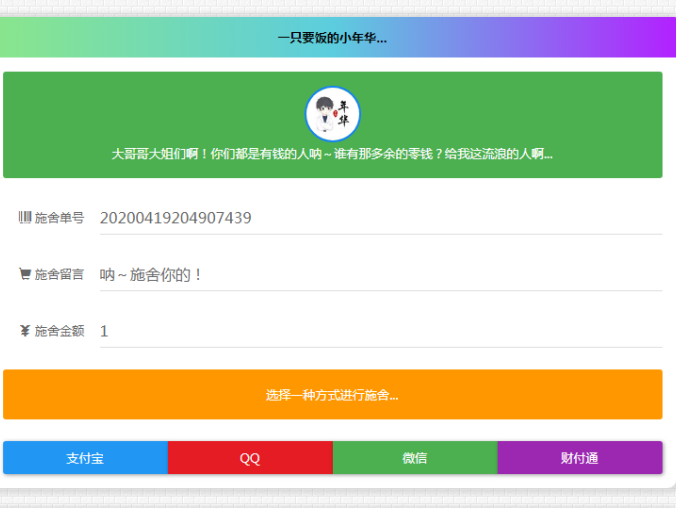Image resolution: width=676 pixels, height=508 pixels.
Task: Choose 微信 payment method
Action: (x=415, y=458)
